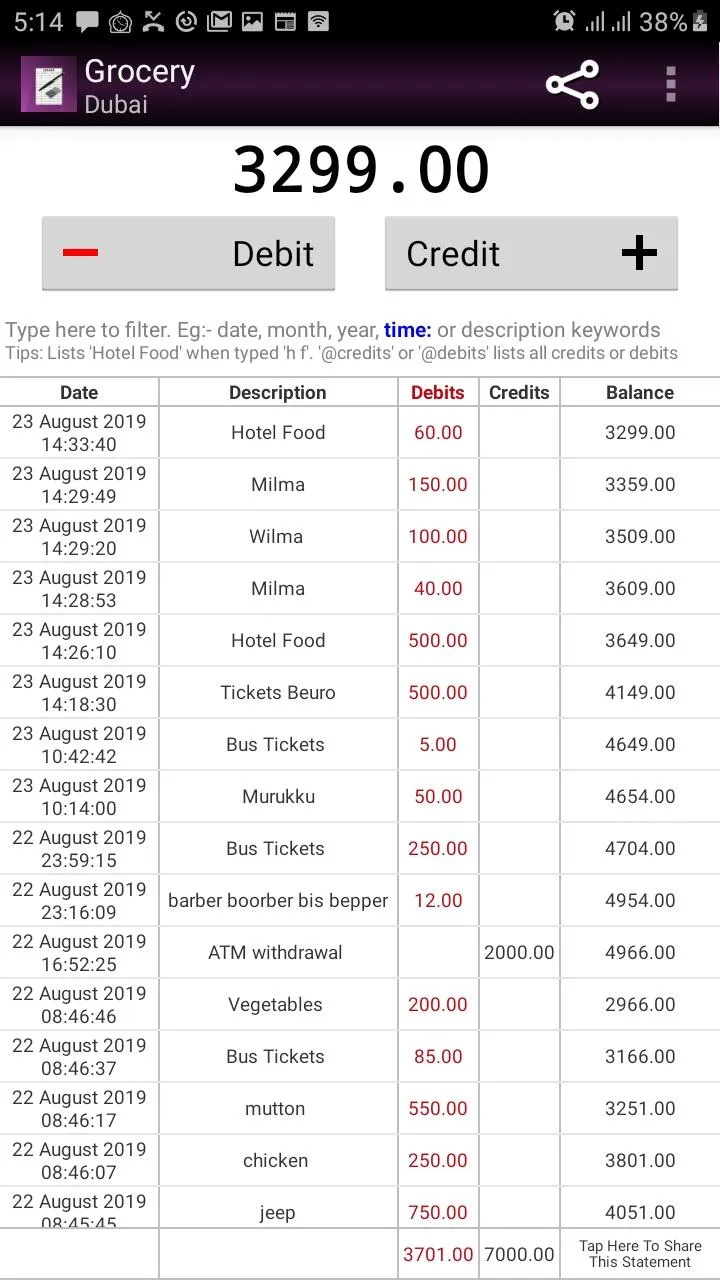Viewport: 720px width, 1280px height.
Task: Tap the Credit button
Action: tap(531, 253)
